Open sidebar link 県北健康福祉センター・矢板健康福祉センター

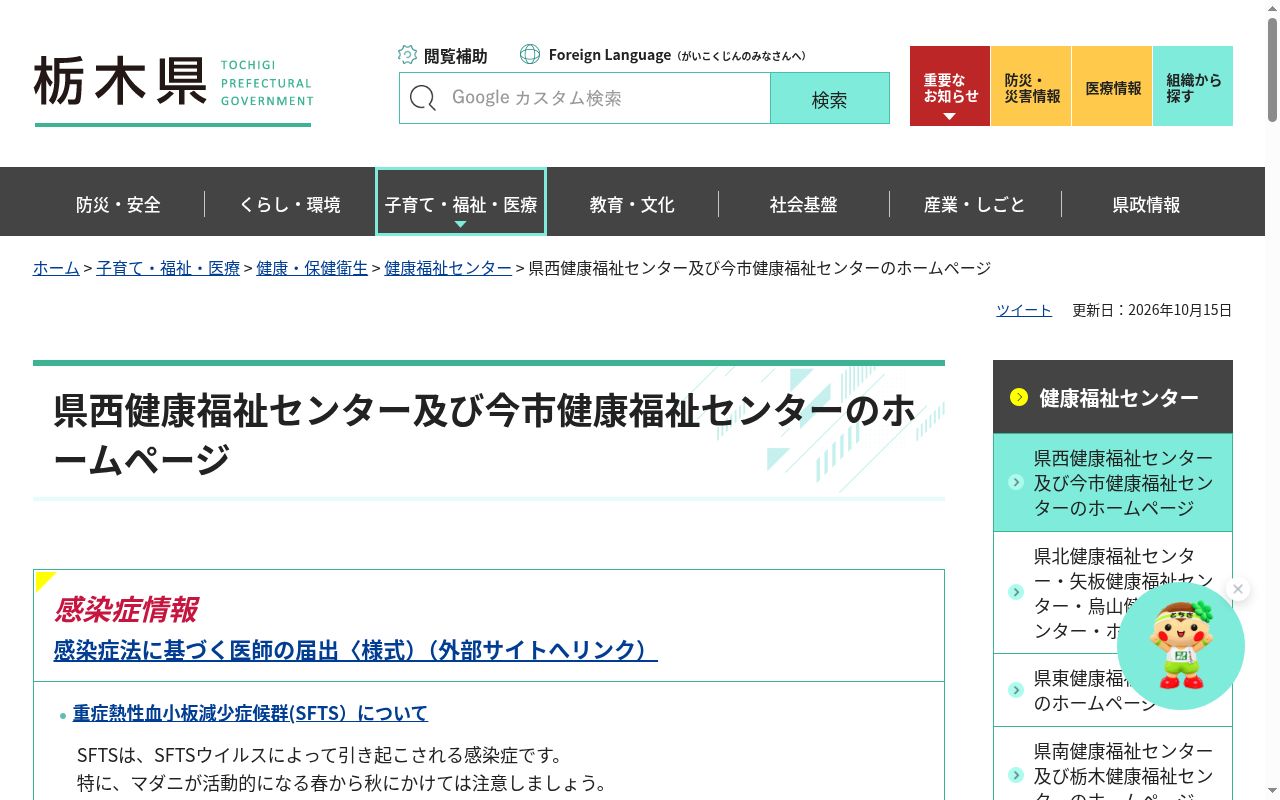point(1113,593)
